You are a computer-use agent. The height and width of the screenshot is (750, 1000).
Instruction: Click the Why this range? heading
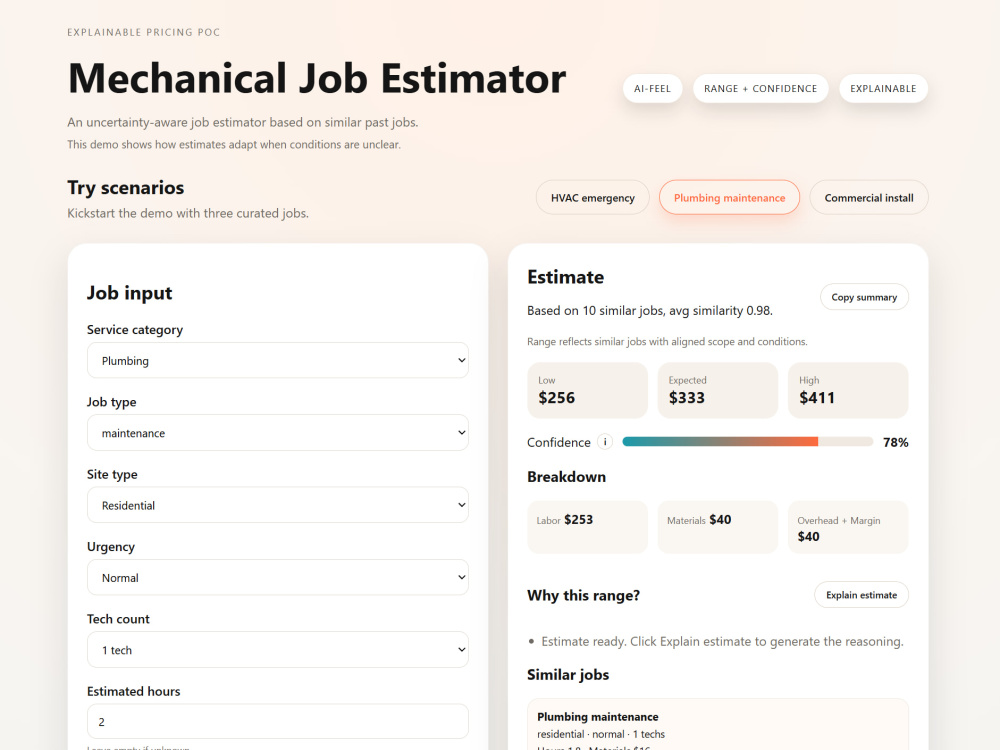[x=584, y=596]
